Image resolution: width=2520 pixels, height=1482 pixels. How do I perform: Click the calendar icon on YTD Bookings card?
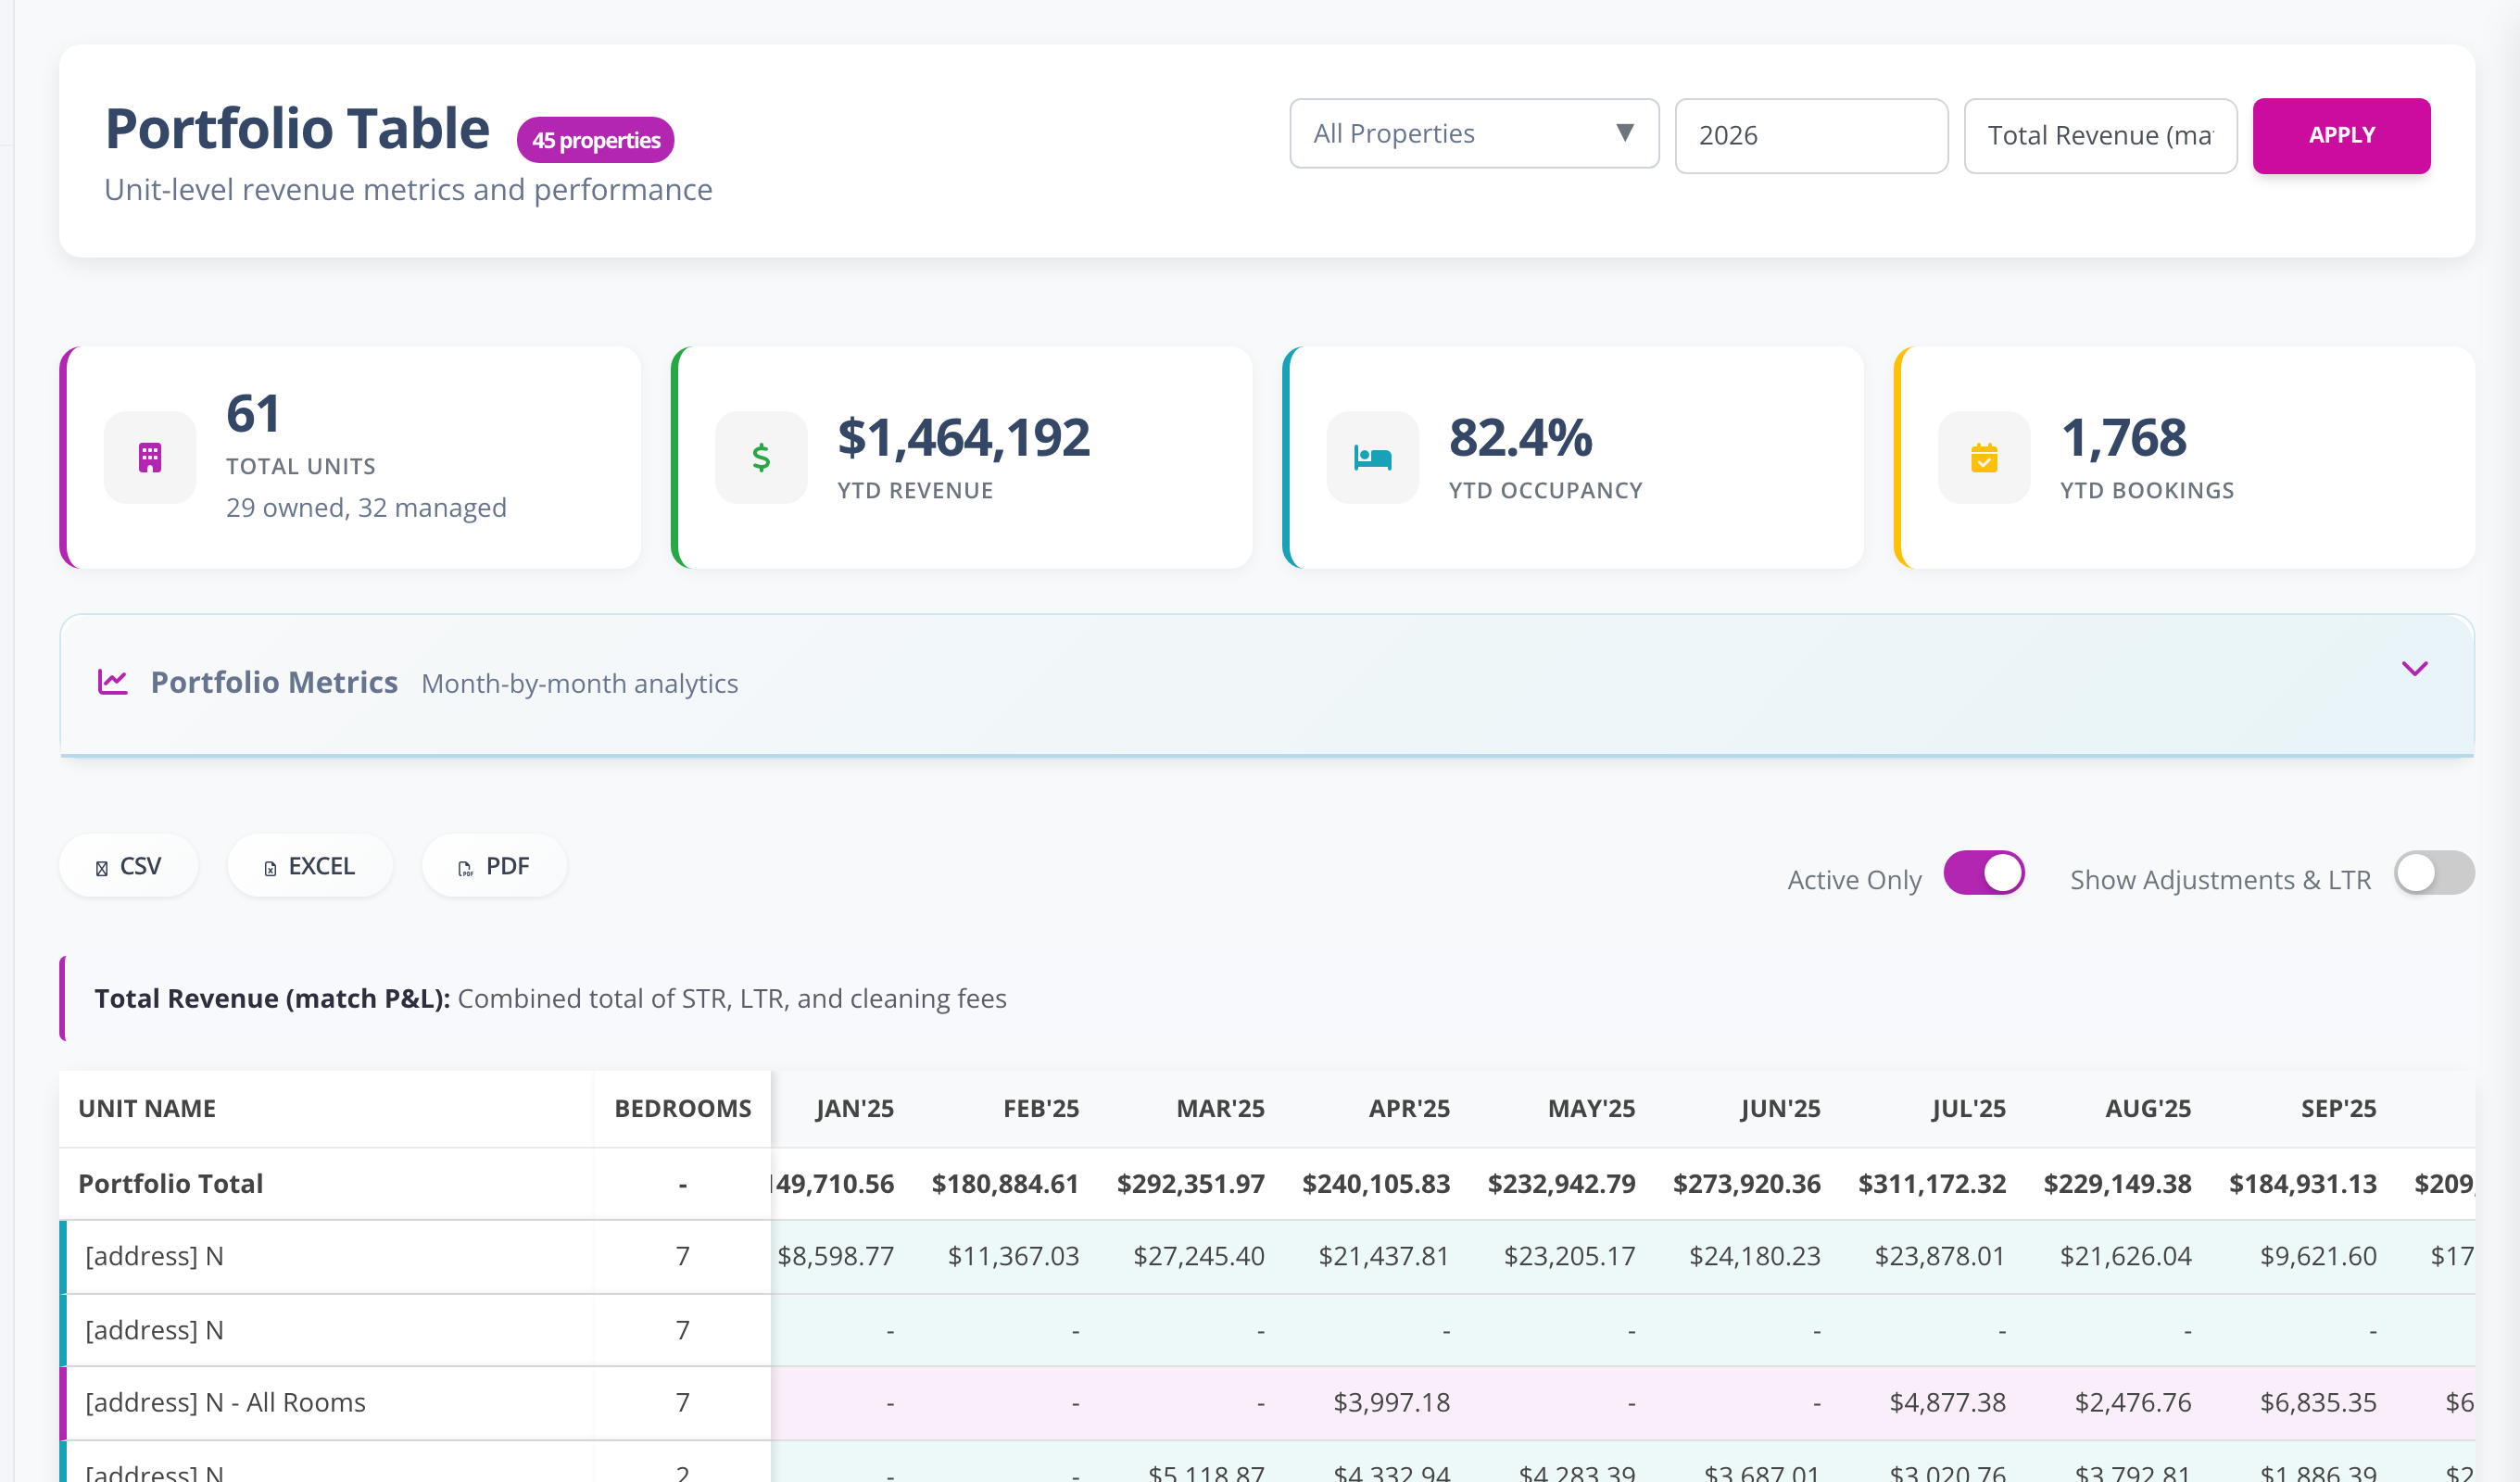[x=1984, y=458]
